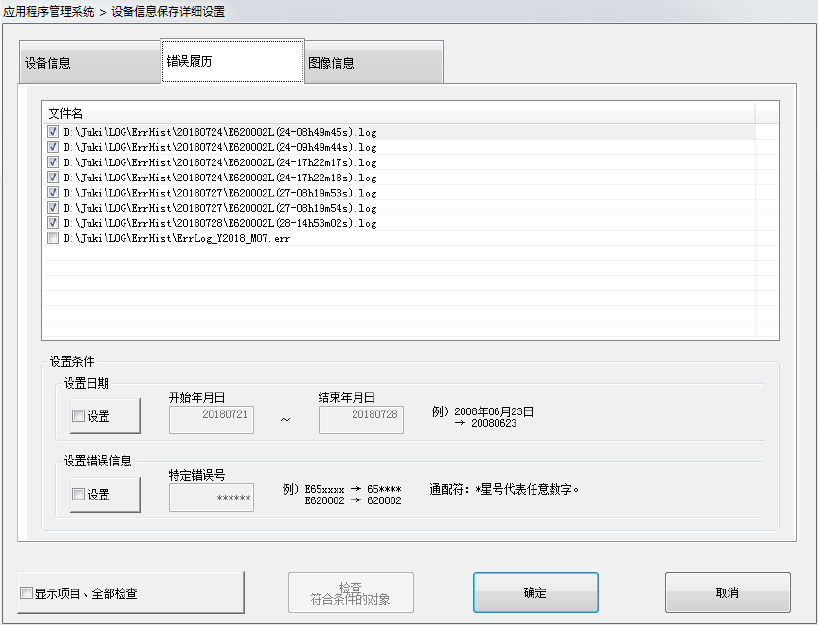The image size is (818, 625).
Task: Click the 开始年月日 date field
Action: (x=211, y=419)
